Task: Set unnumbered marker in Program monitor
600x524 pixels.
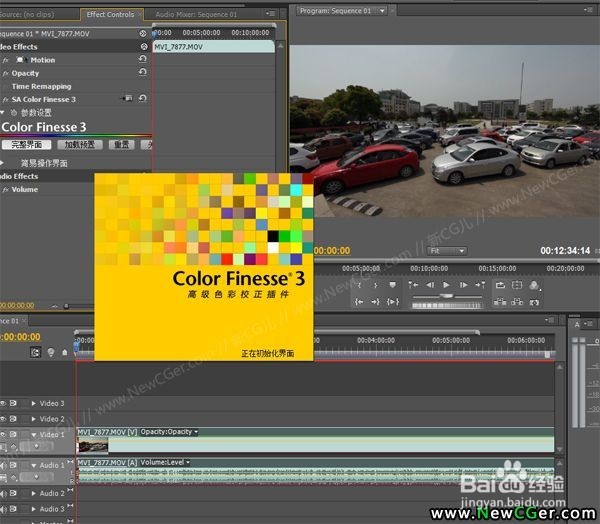Action: (392, 285)
